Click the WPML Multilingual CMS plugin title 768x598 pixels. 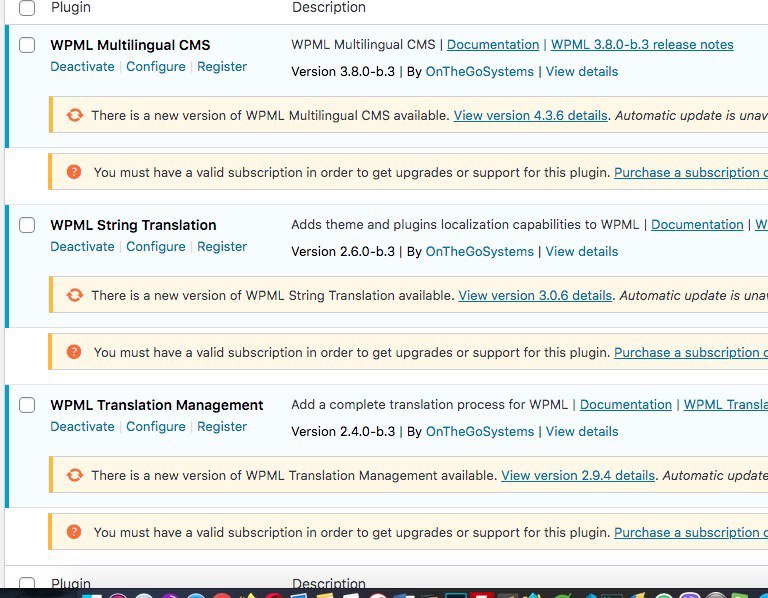(130, 45)
